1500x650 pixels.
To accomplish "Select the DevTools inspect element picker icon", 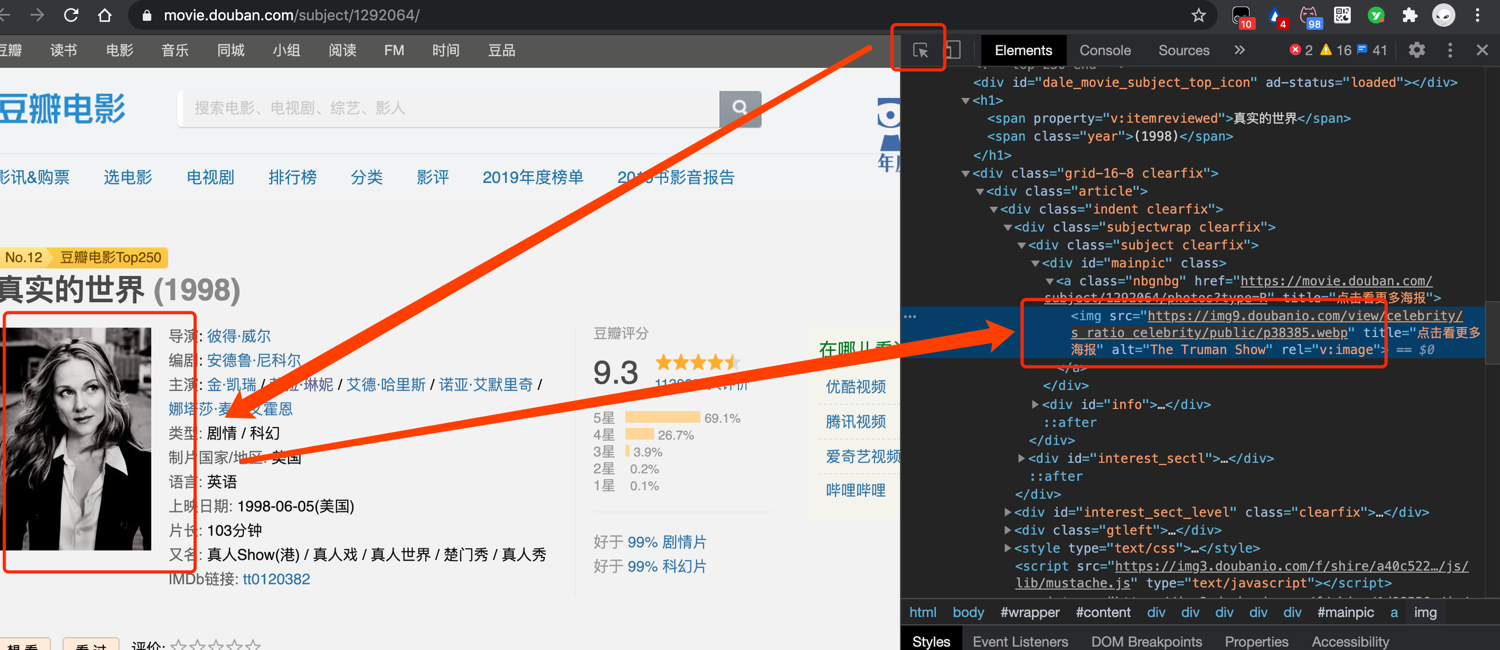I will (920, 50).
